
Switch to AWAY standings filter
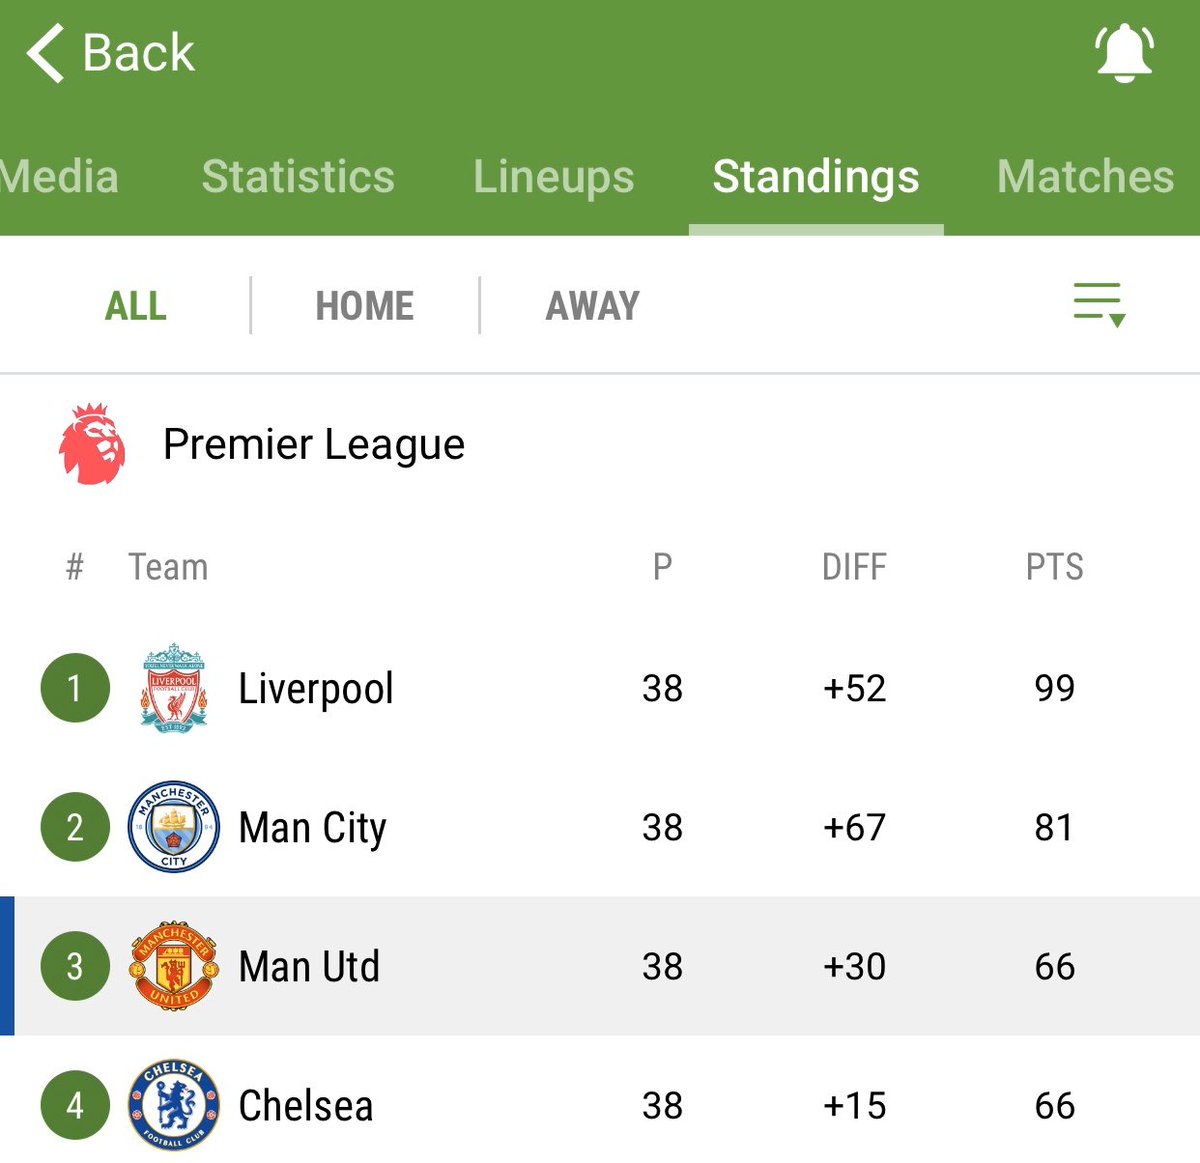coord(593,306)
